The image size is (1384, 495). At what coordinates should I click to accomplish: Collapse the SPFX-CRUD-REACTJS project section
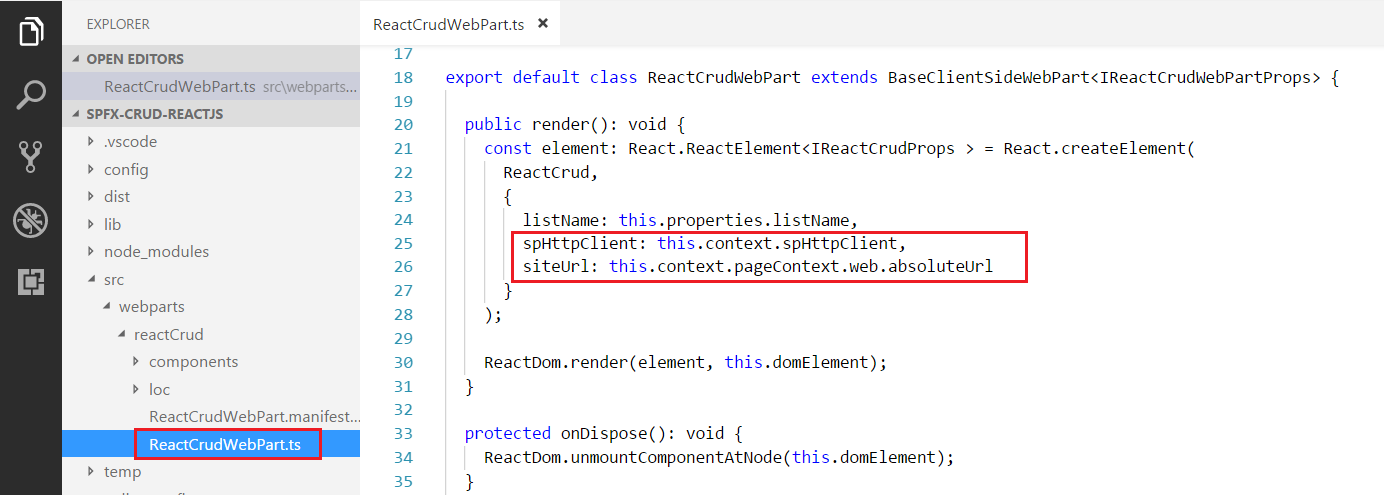point(154,114)
